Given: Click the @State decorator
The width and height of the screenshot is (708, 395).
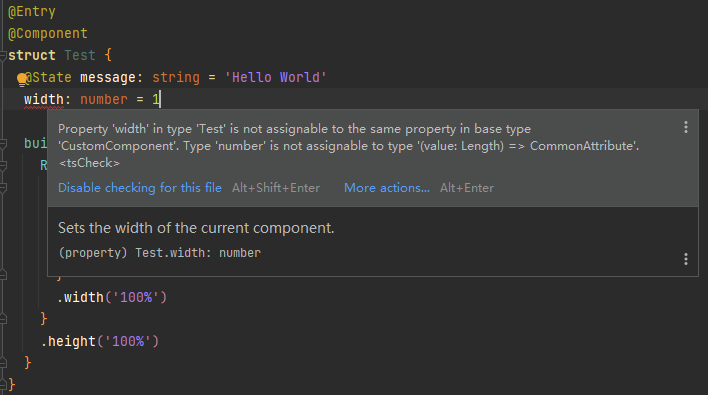Looking at the screenshot, I should coord(48,78).
